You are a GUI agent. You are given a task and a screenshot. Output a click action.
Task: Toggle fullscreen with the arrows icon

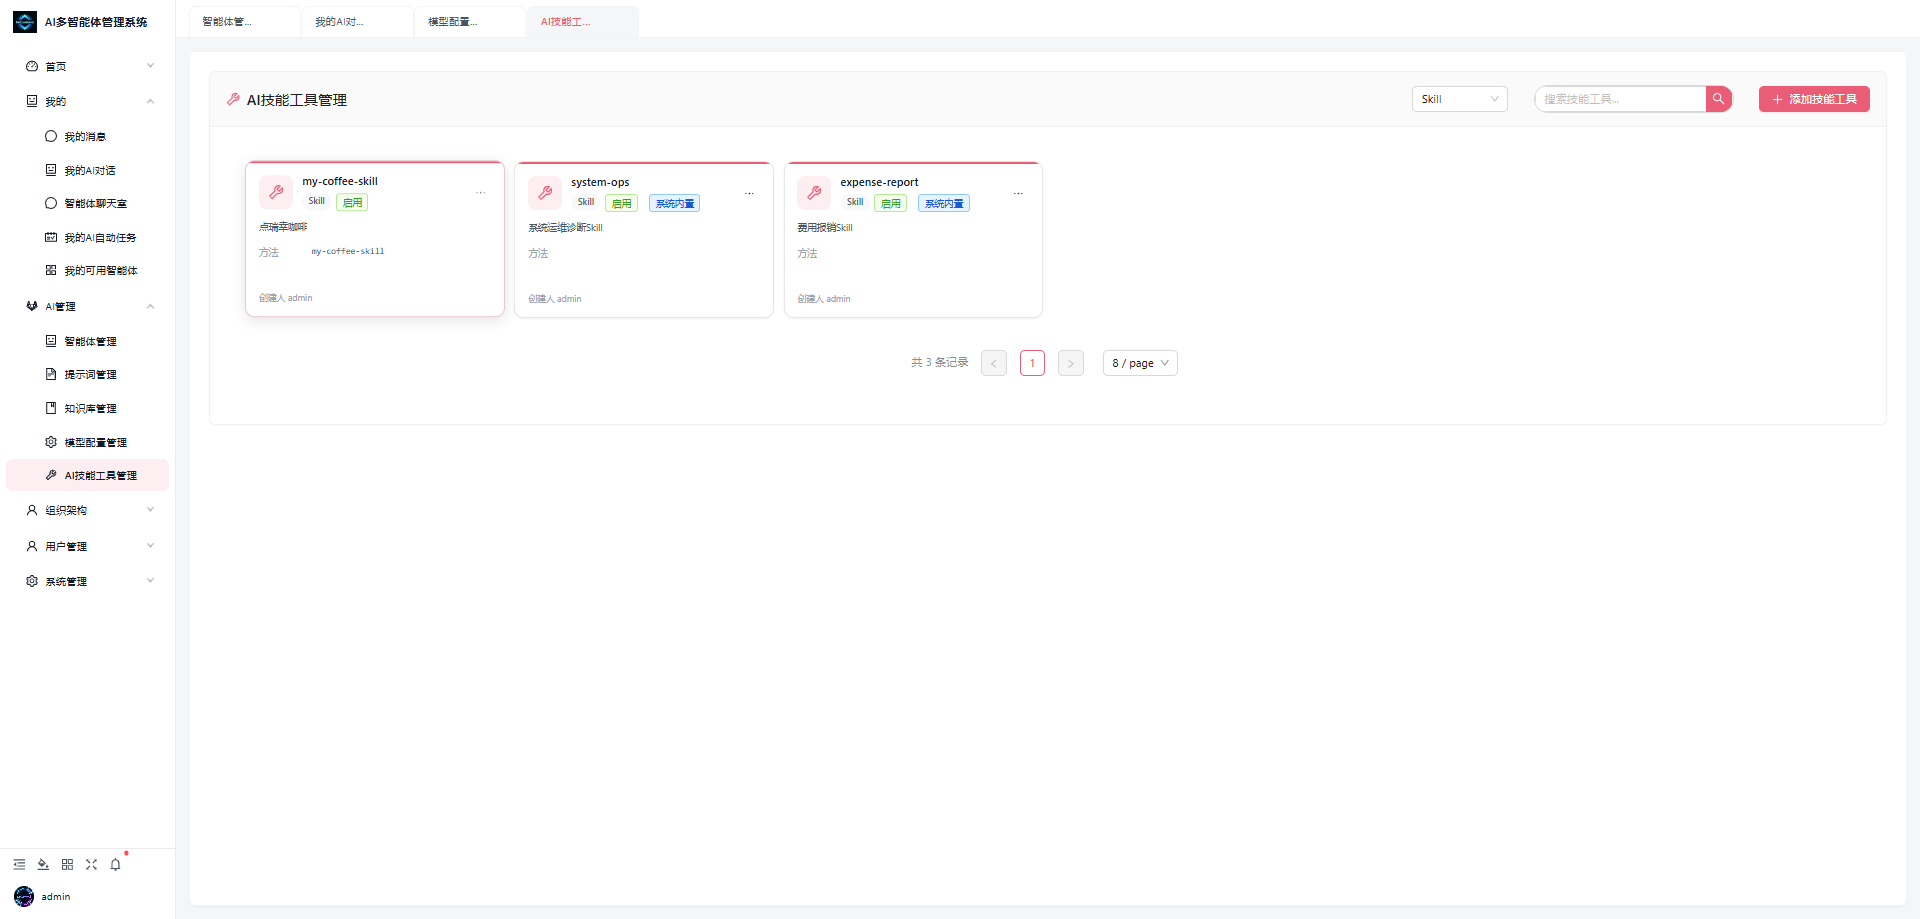coord(91,864)
